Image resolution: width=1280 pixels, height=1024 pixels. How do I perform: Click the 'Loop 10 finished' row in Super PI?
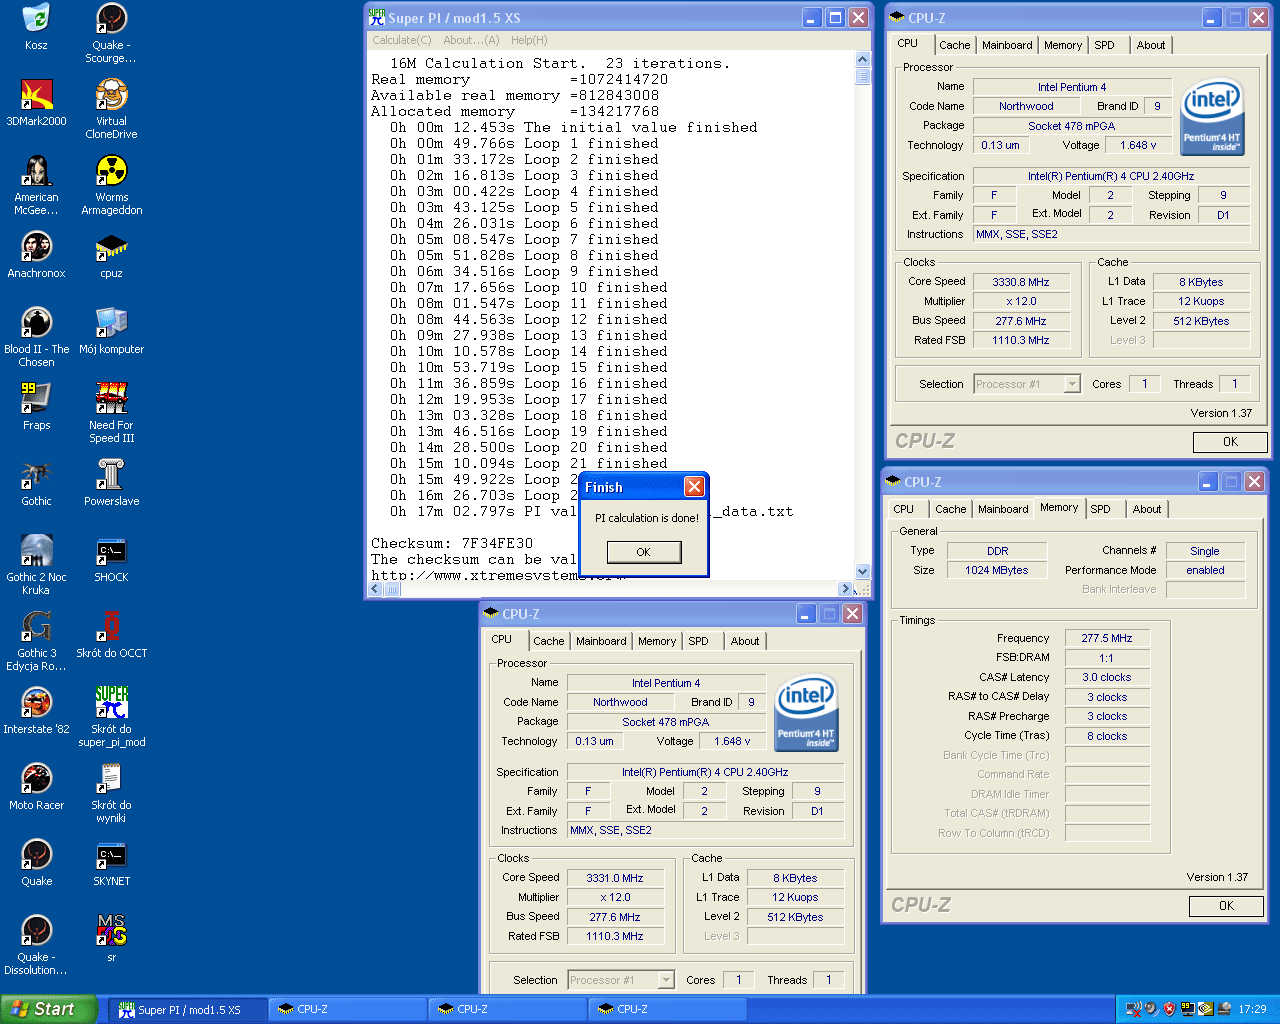point(528,287)
